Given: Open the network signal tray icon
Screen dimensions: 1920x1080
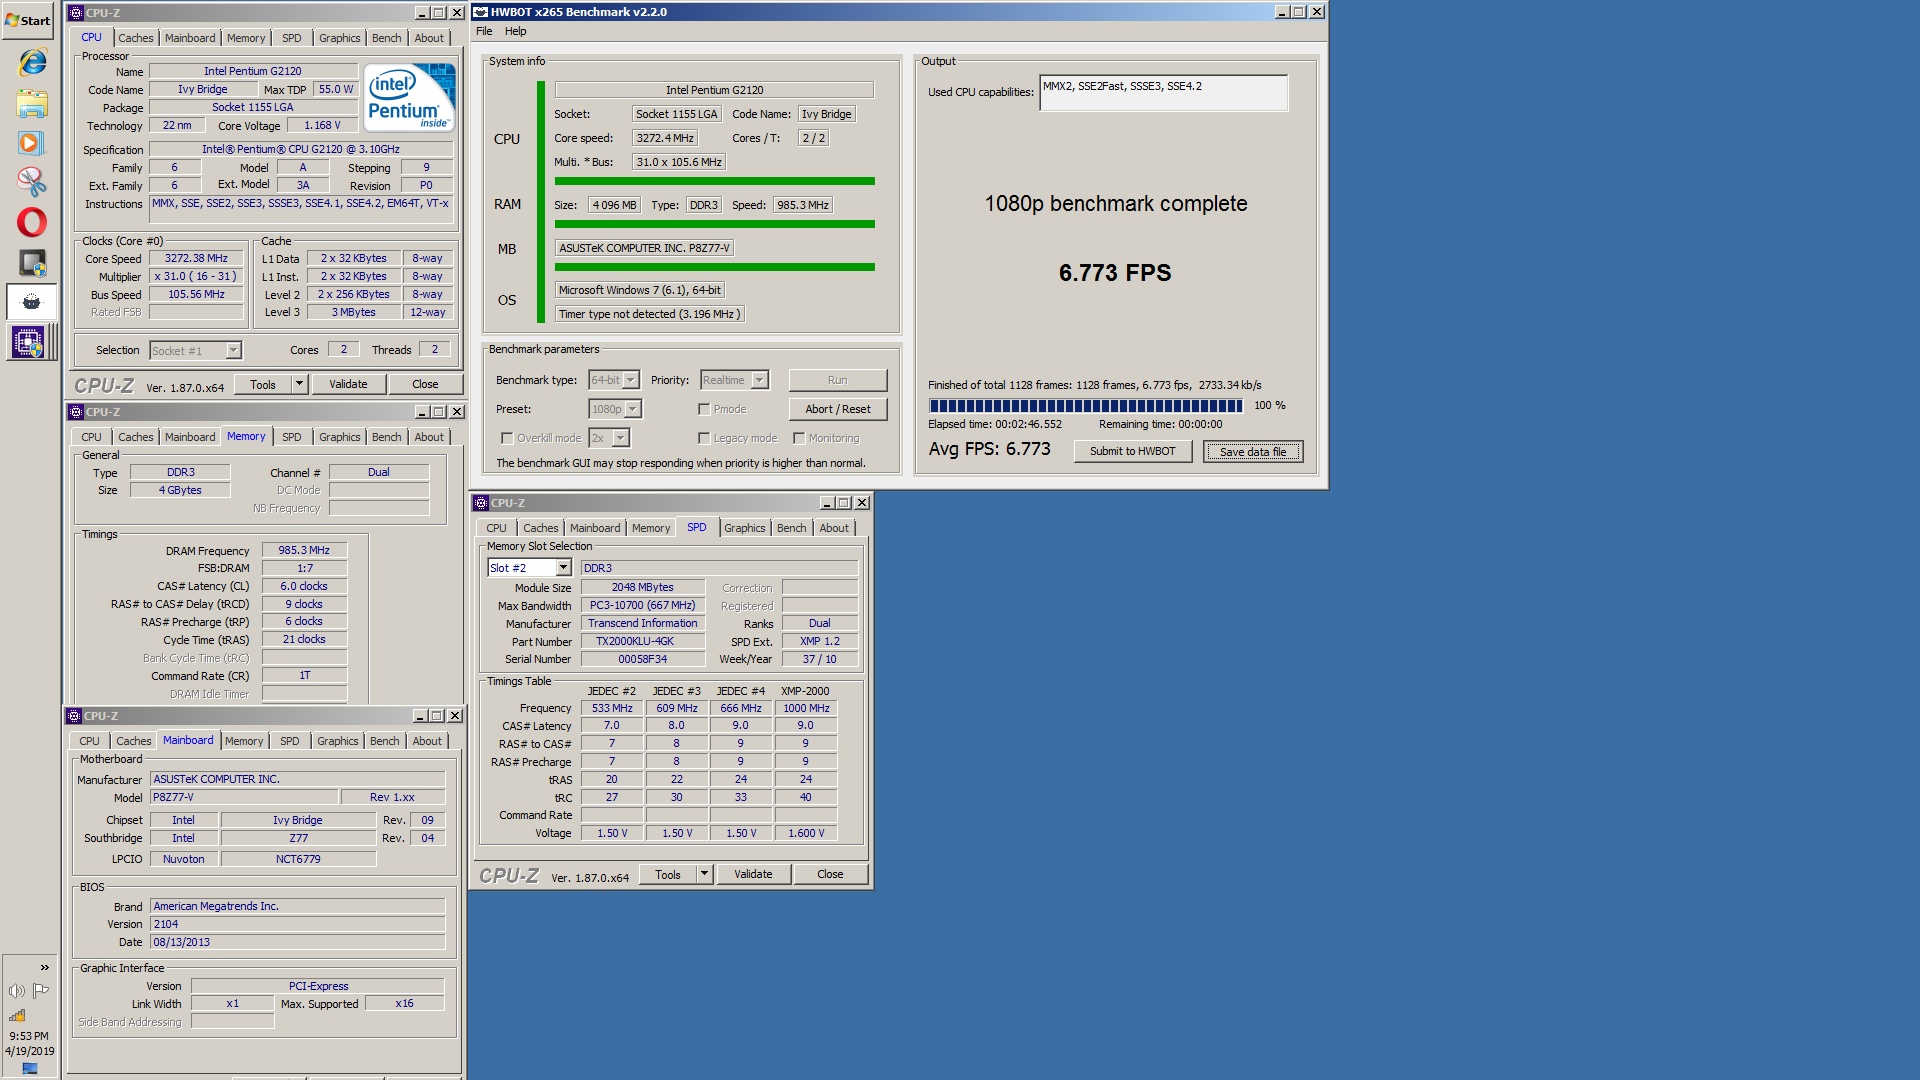Looking at the screenshot, I should point(17,1015).
